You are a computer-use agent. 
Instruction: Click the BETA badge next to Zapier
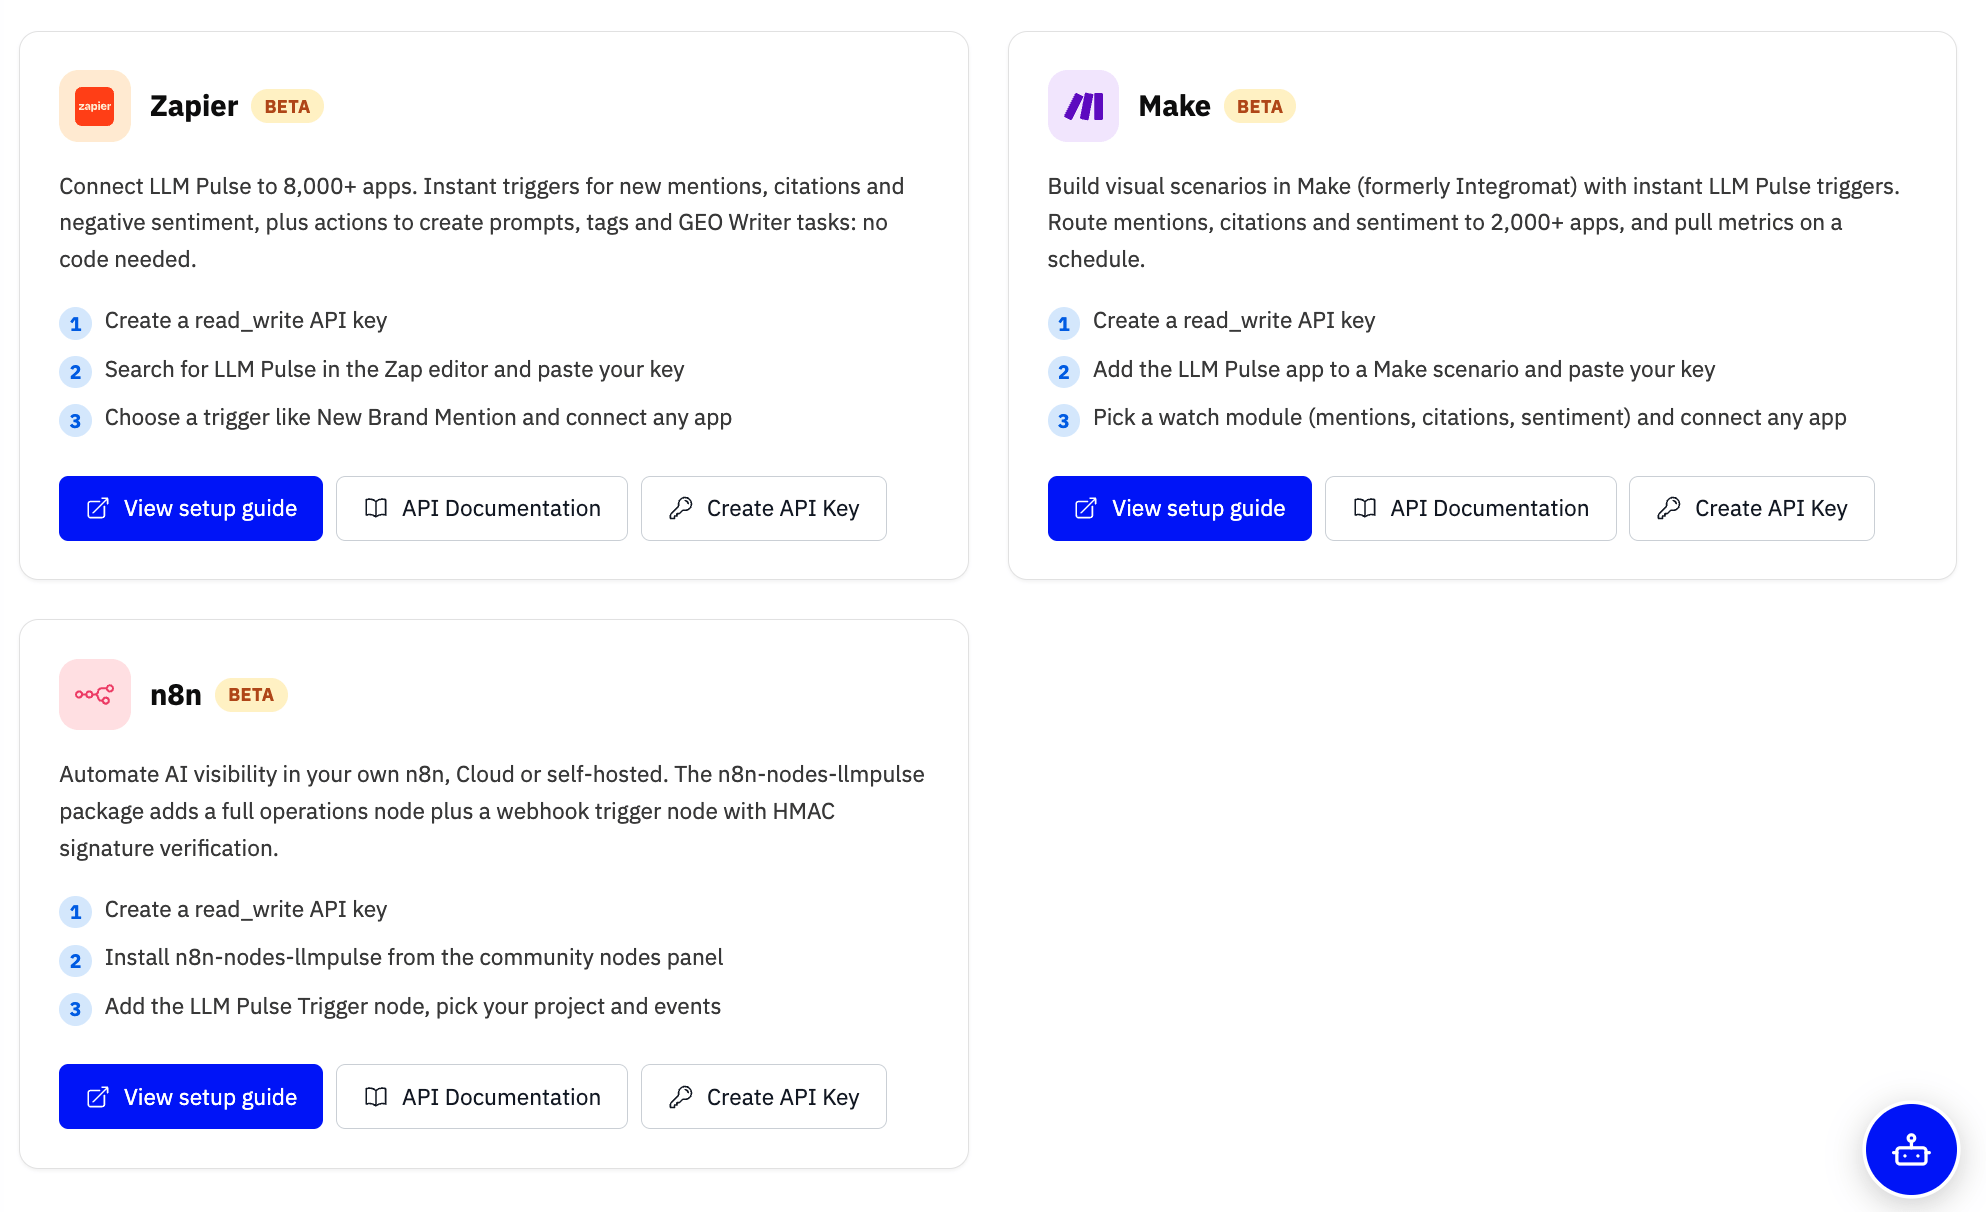tap(287, 106)
